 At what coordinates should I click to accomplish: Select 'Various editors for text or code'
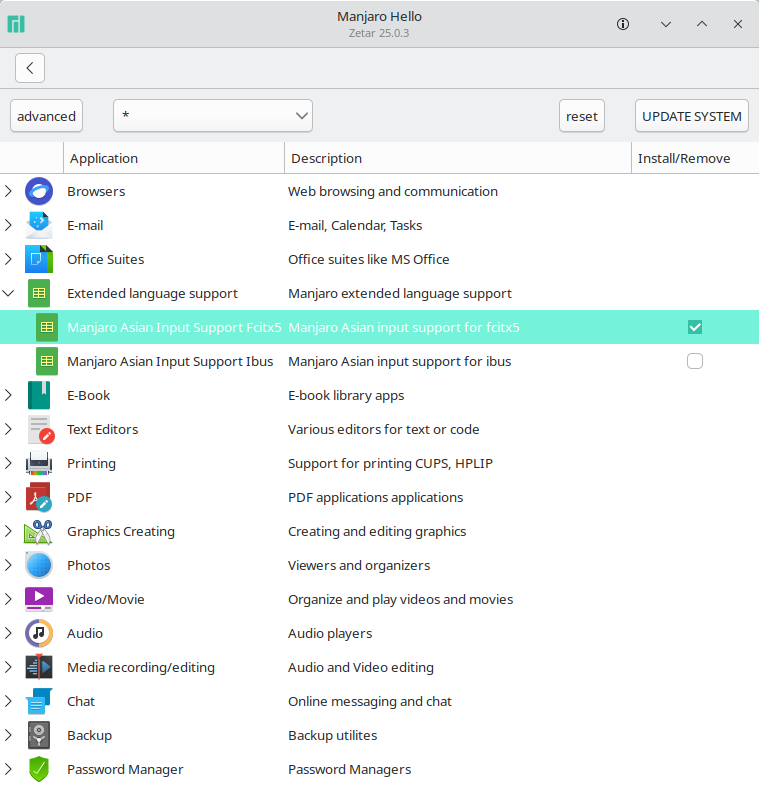pos(384,429)
